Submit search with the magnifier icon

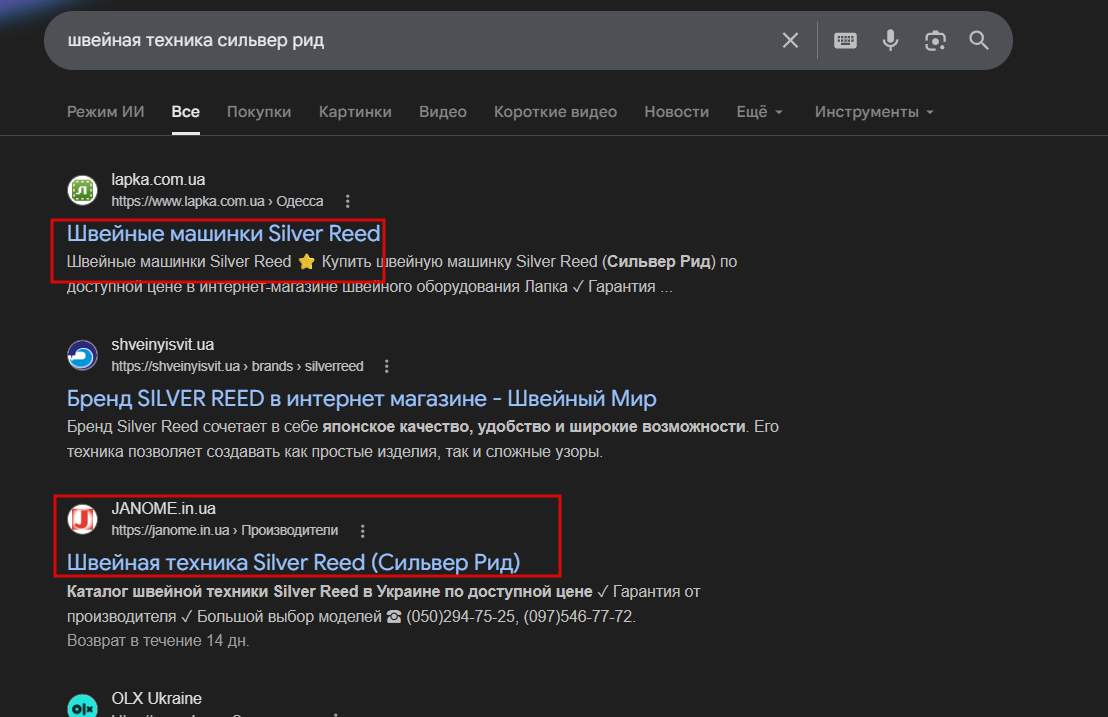979,40
